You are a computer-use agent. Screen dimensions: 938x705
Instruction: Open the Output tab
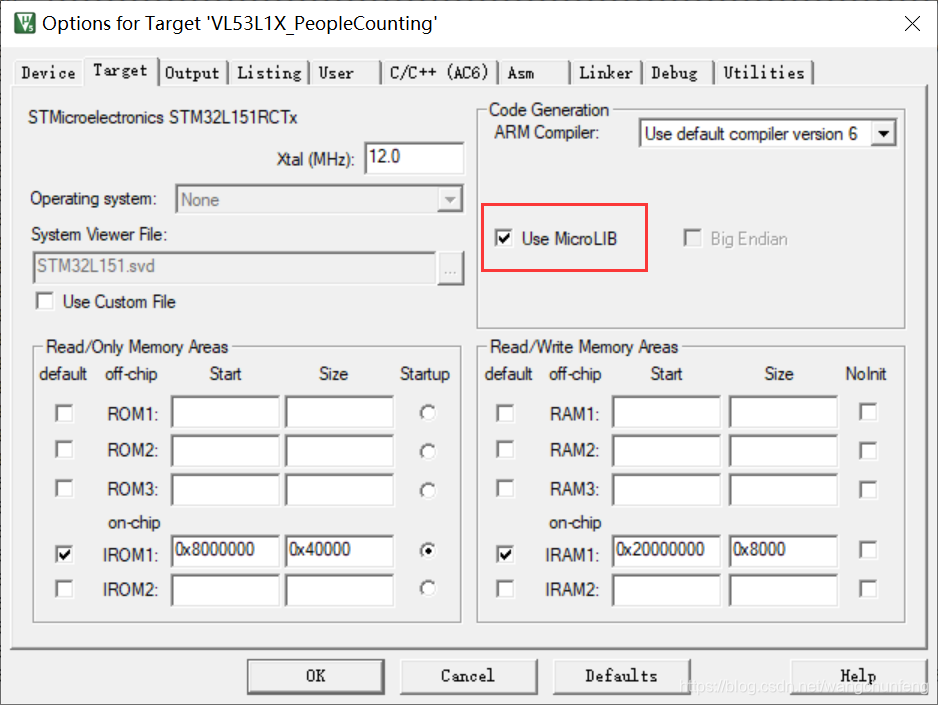coord(192,73)
